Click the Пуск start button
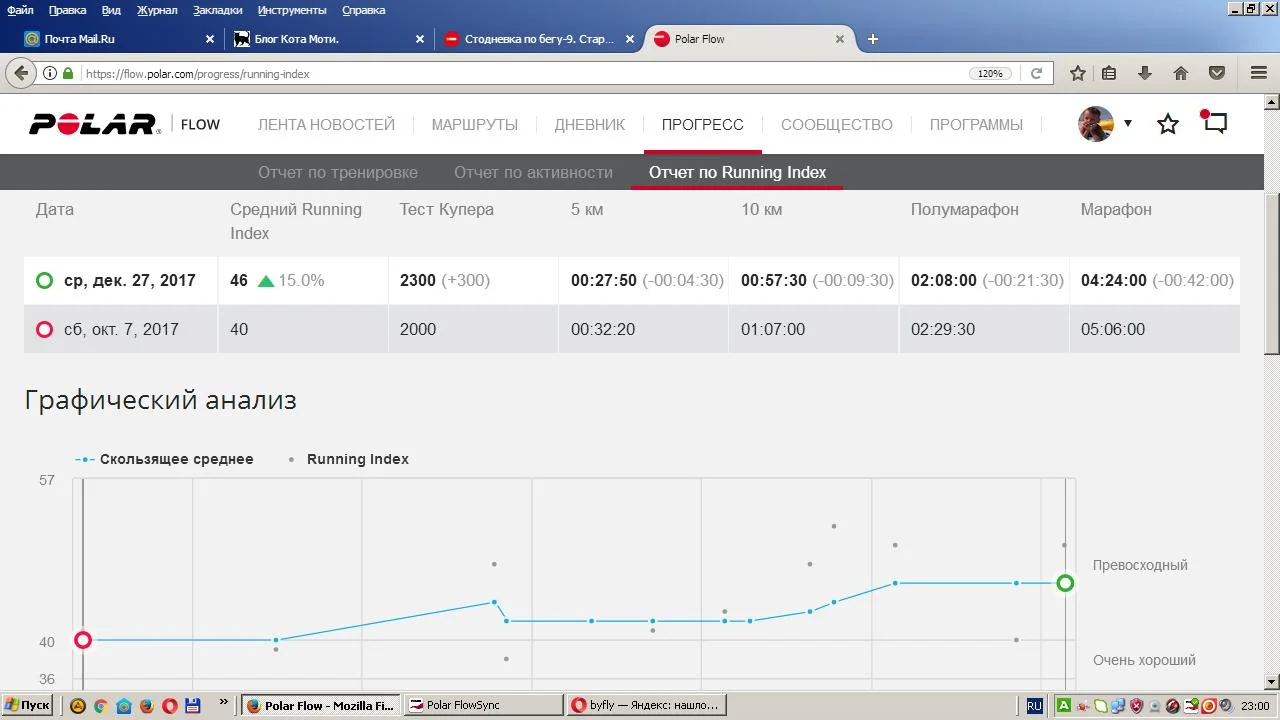This screenshot has width=1280, height=720. point(27,705)
